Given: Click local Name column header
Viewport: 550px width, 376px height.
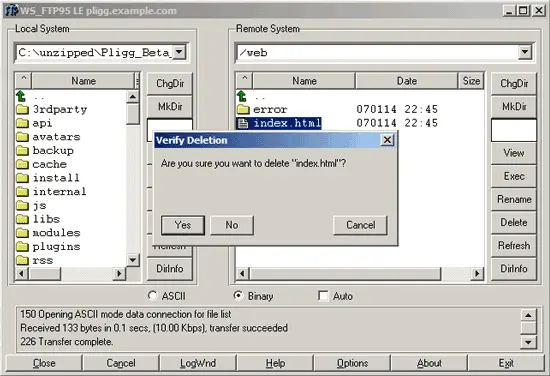Looking at the screenshot, I should coord(83,81).
